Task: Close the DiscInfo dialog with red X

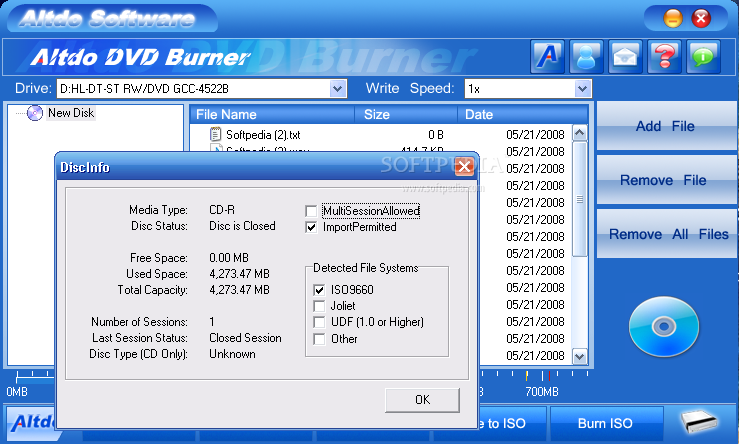Action: pos(464,166)
